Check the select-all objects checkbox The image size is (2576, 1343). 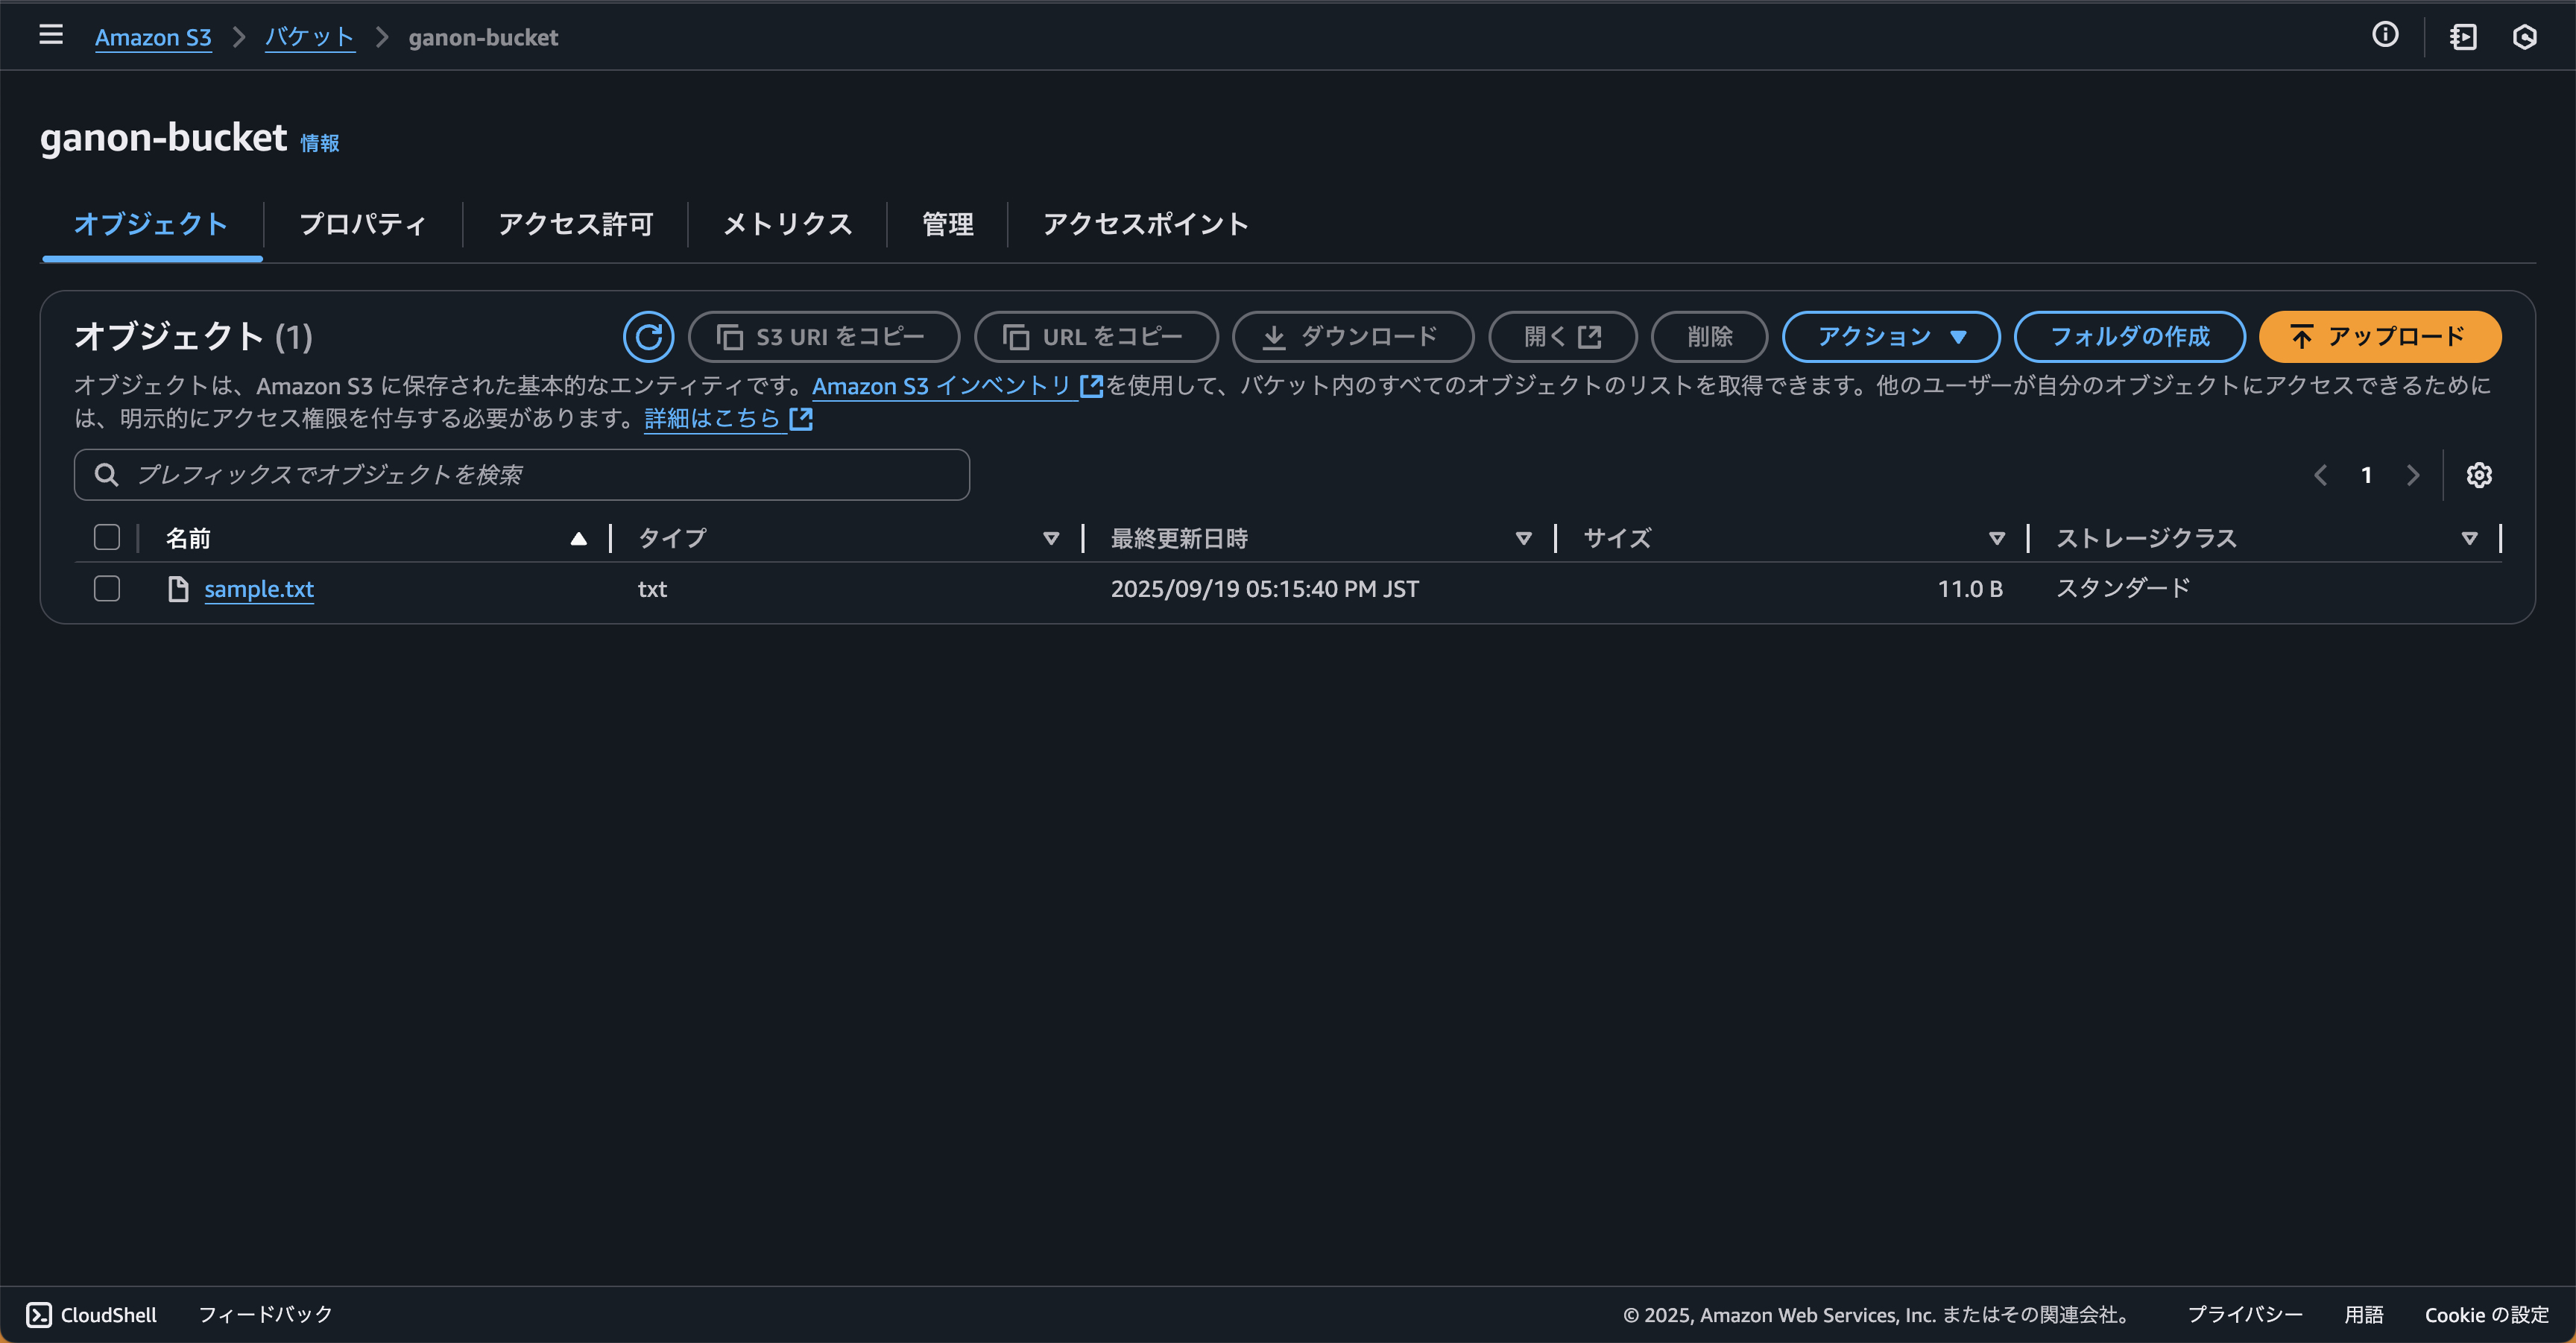[107, 538]
